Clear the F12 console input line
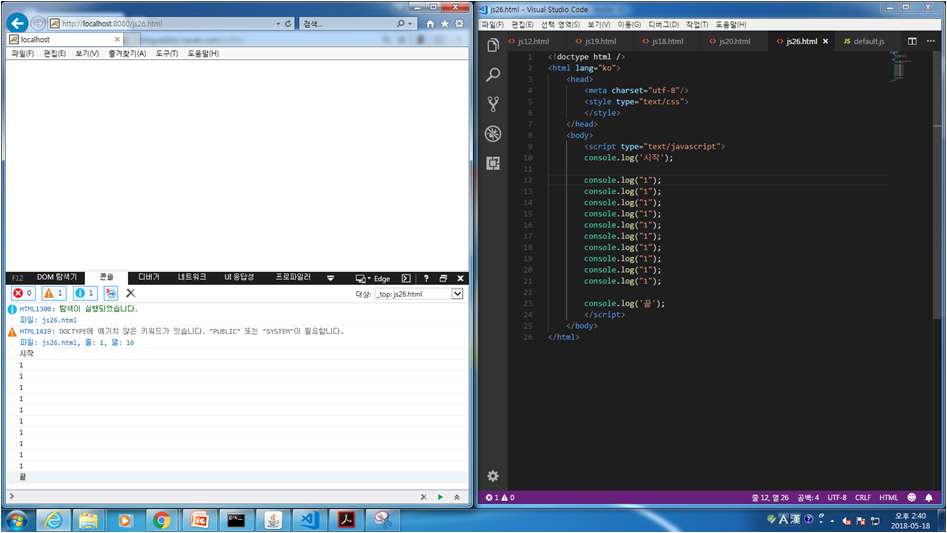Screen dimensions: 947x533 [423, 497]
